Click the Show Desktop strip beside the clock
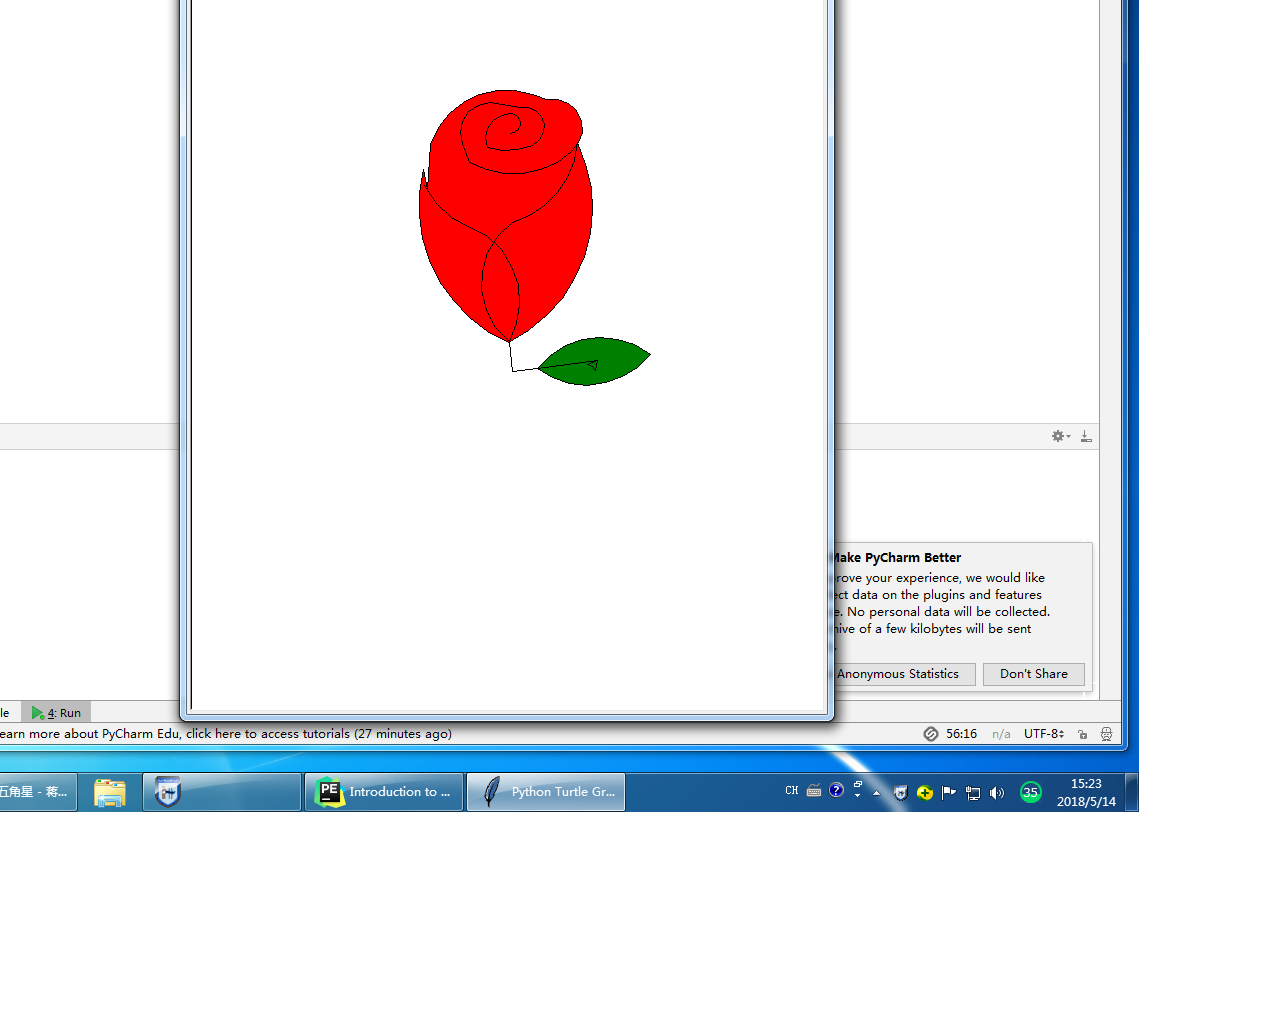The image size is (1280, 1024). click(x=1132, y=792)
